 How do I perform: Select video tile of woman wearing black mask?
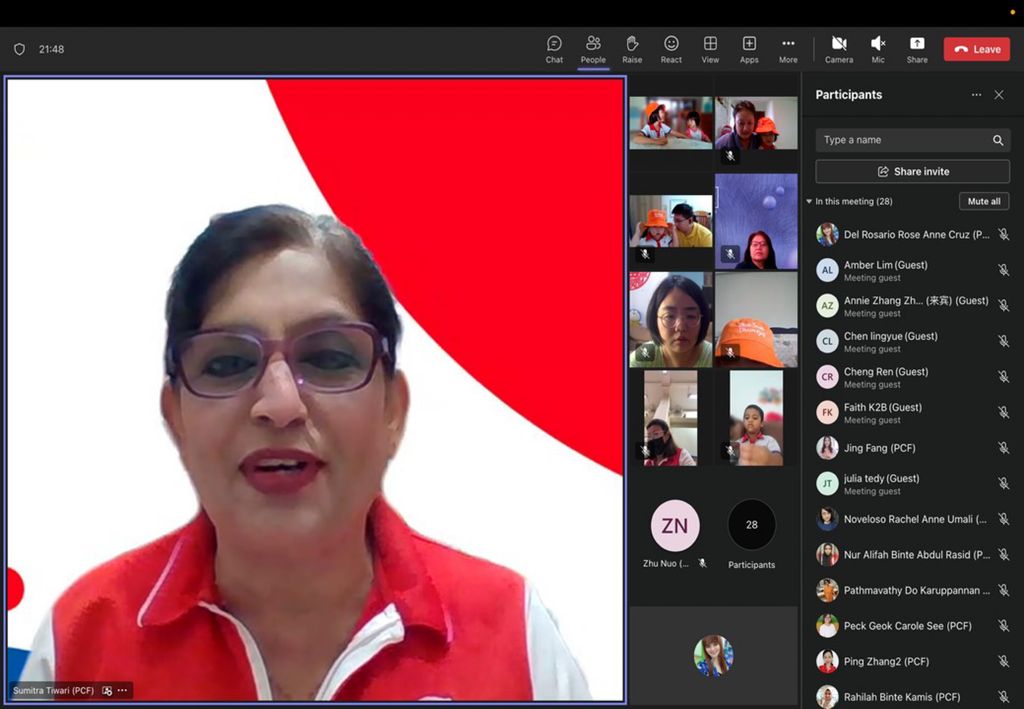pyautogui.click(x=671, y=418)
